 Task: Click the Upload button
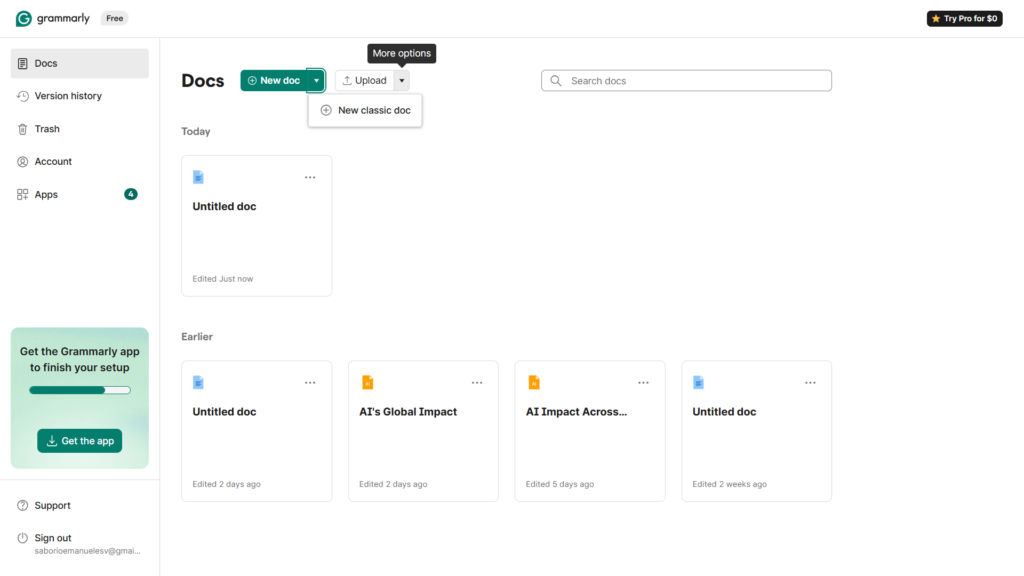pyautogui.click(x=364, y=80)
